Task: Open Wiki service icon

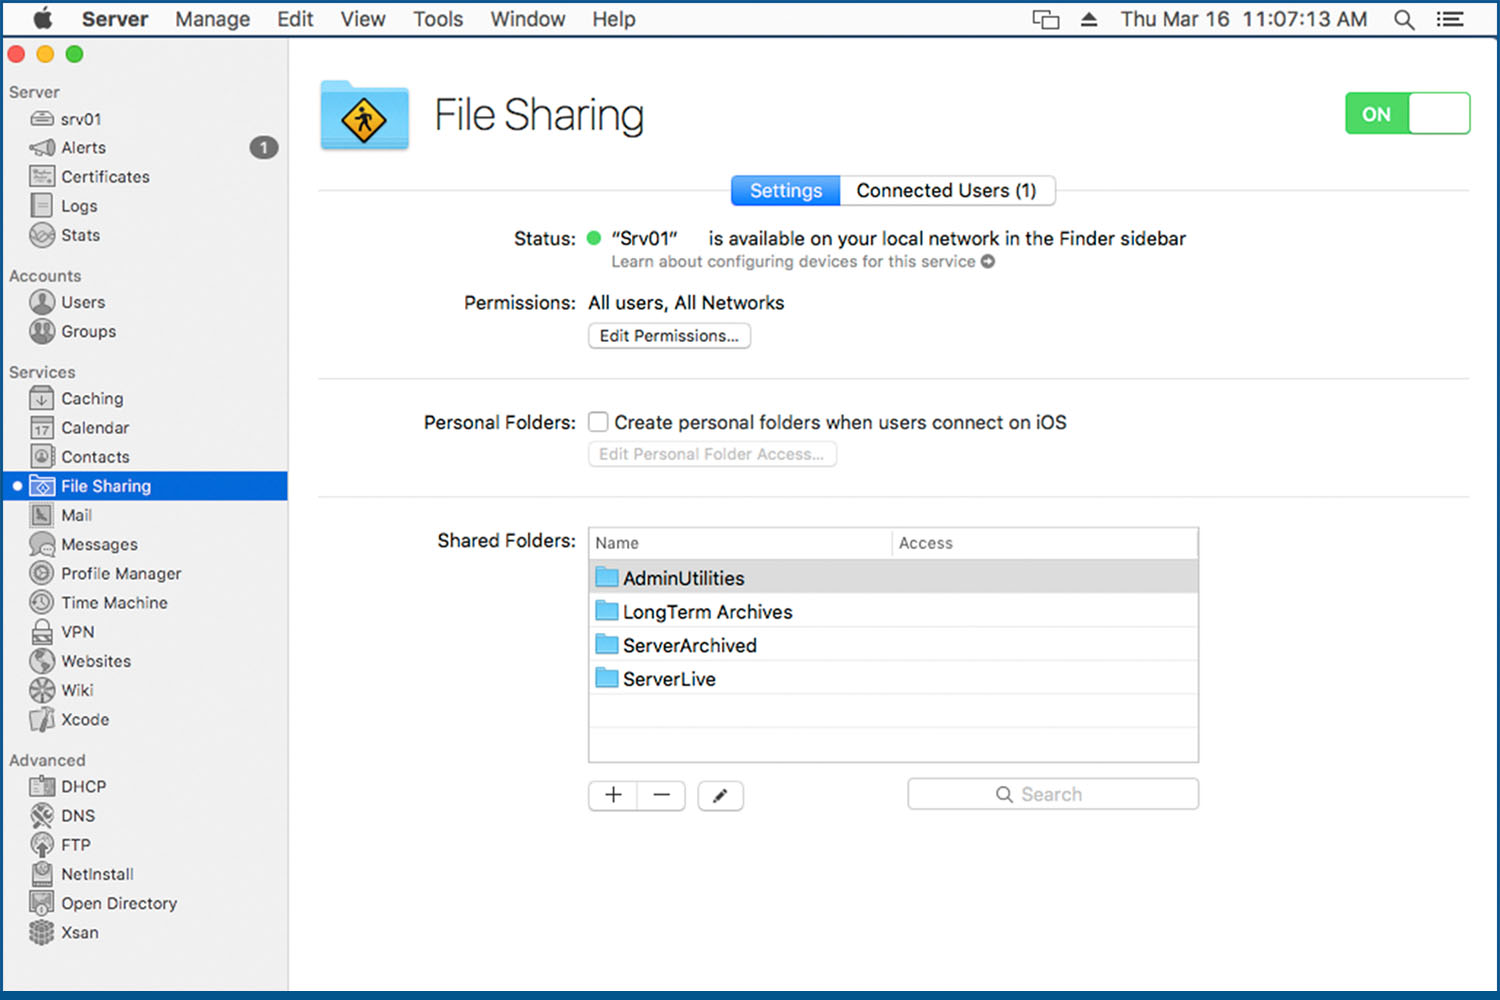Action: [x=42, y=690]
